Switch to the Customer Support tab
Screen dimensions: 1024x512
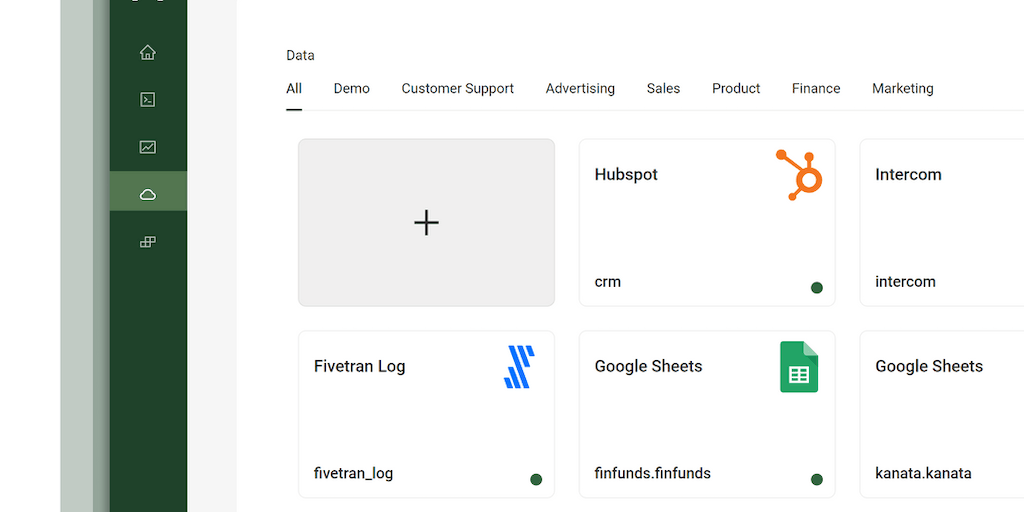[x=457, y=89]
